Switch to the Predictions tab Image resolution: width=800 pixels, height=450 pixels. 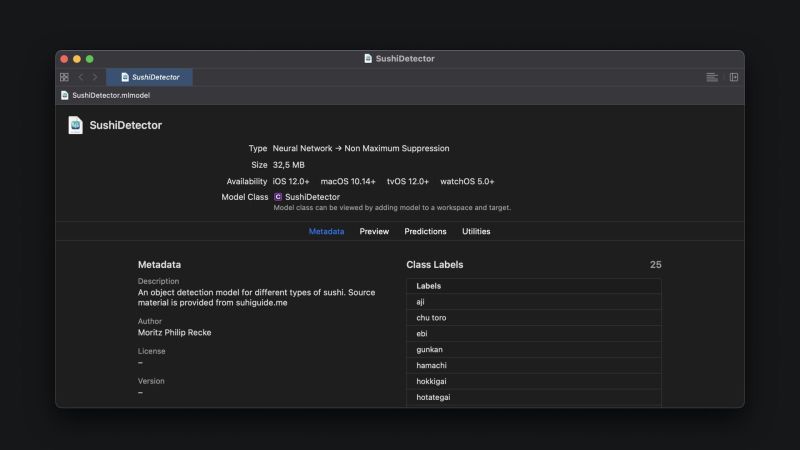point(426,232)
